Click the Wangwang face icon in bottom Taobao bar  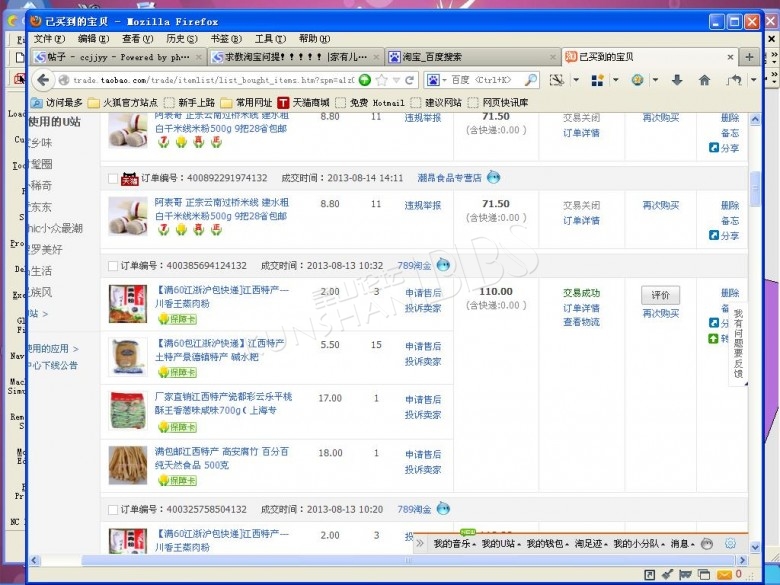[706, 544]
